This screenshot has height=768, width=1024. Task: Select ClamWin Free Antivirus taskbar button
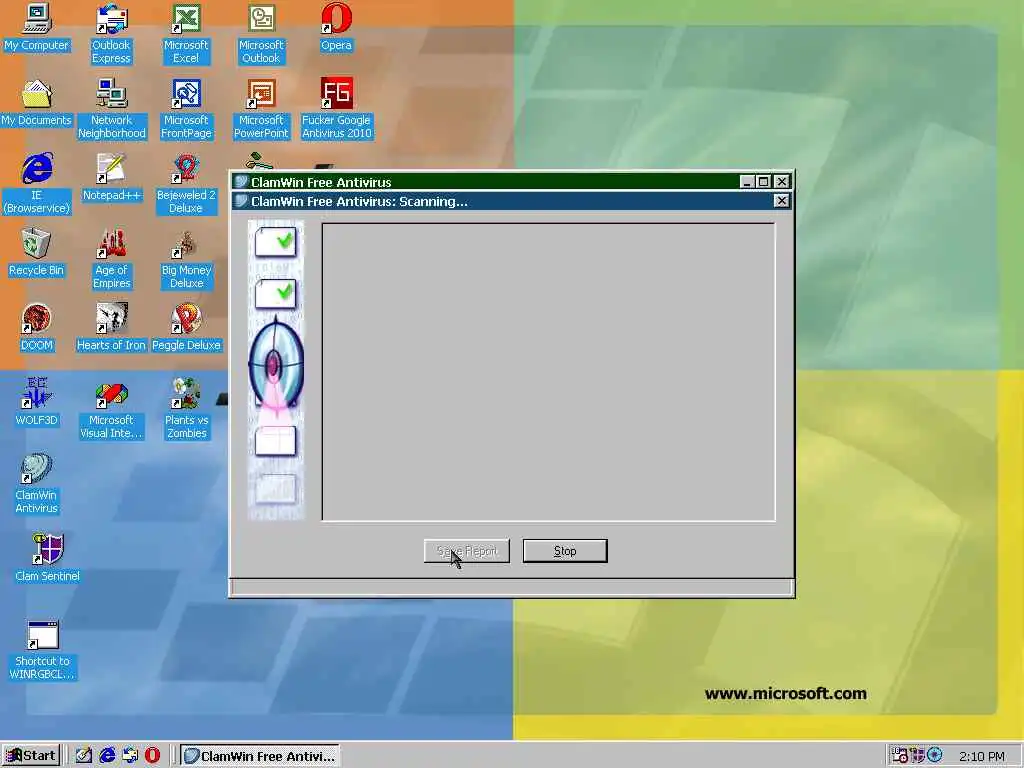(260, 756)
